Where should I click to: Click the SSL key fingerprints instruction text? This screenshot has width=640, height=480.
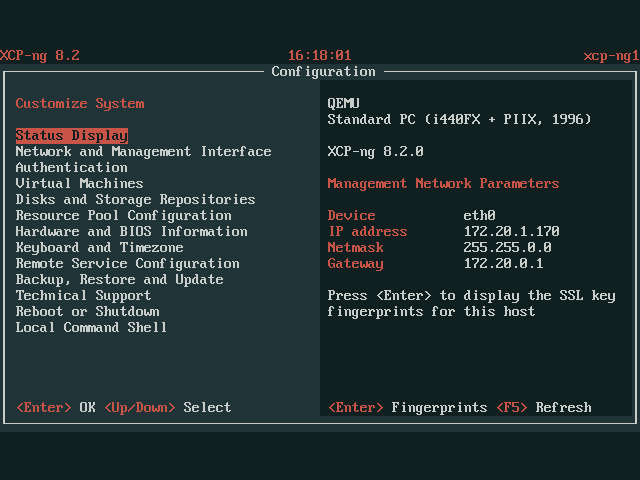471,303
